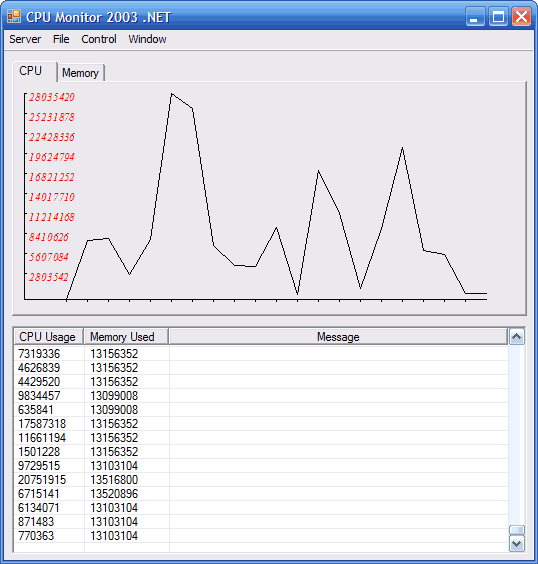538x564 pixels.
Task: Click the memory value 13516800
Action: point(114,480)
